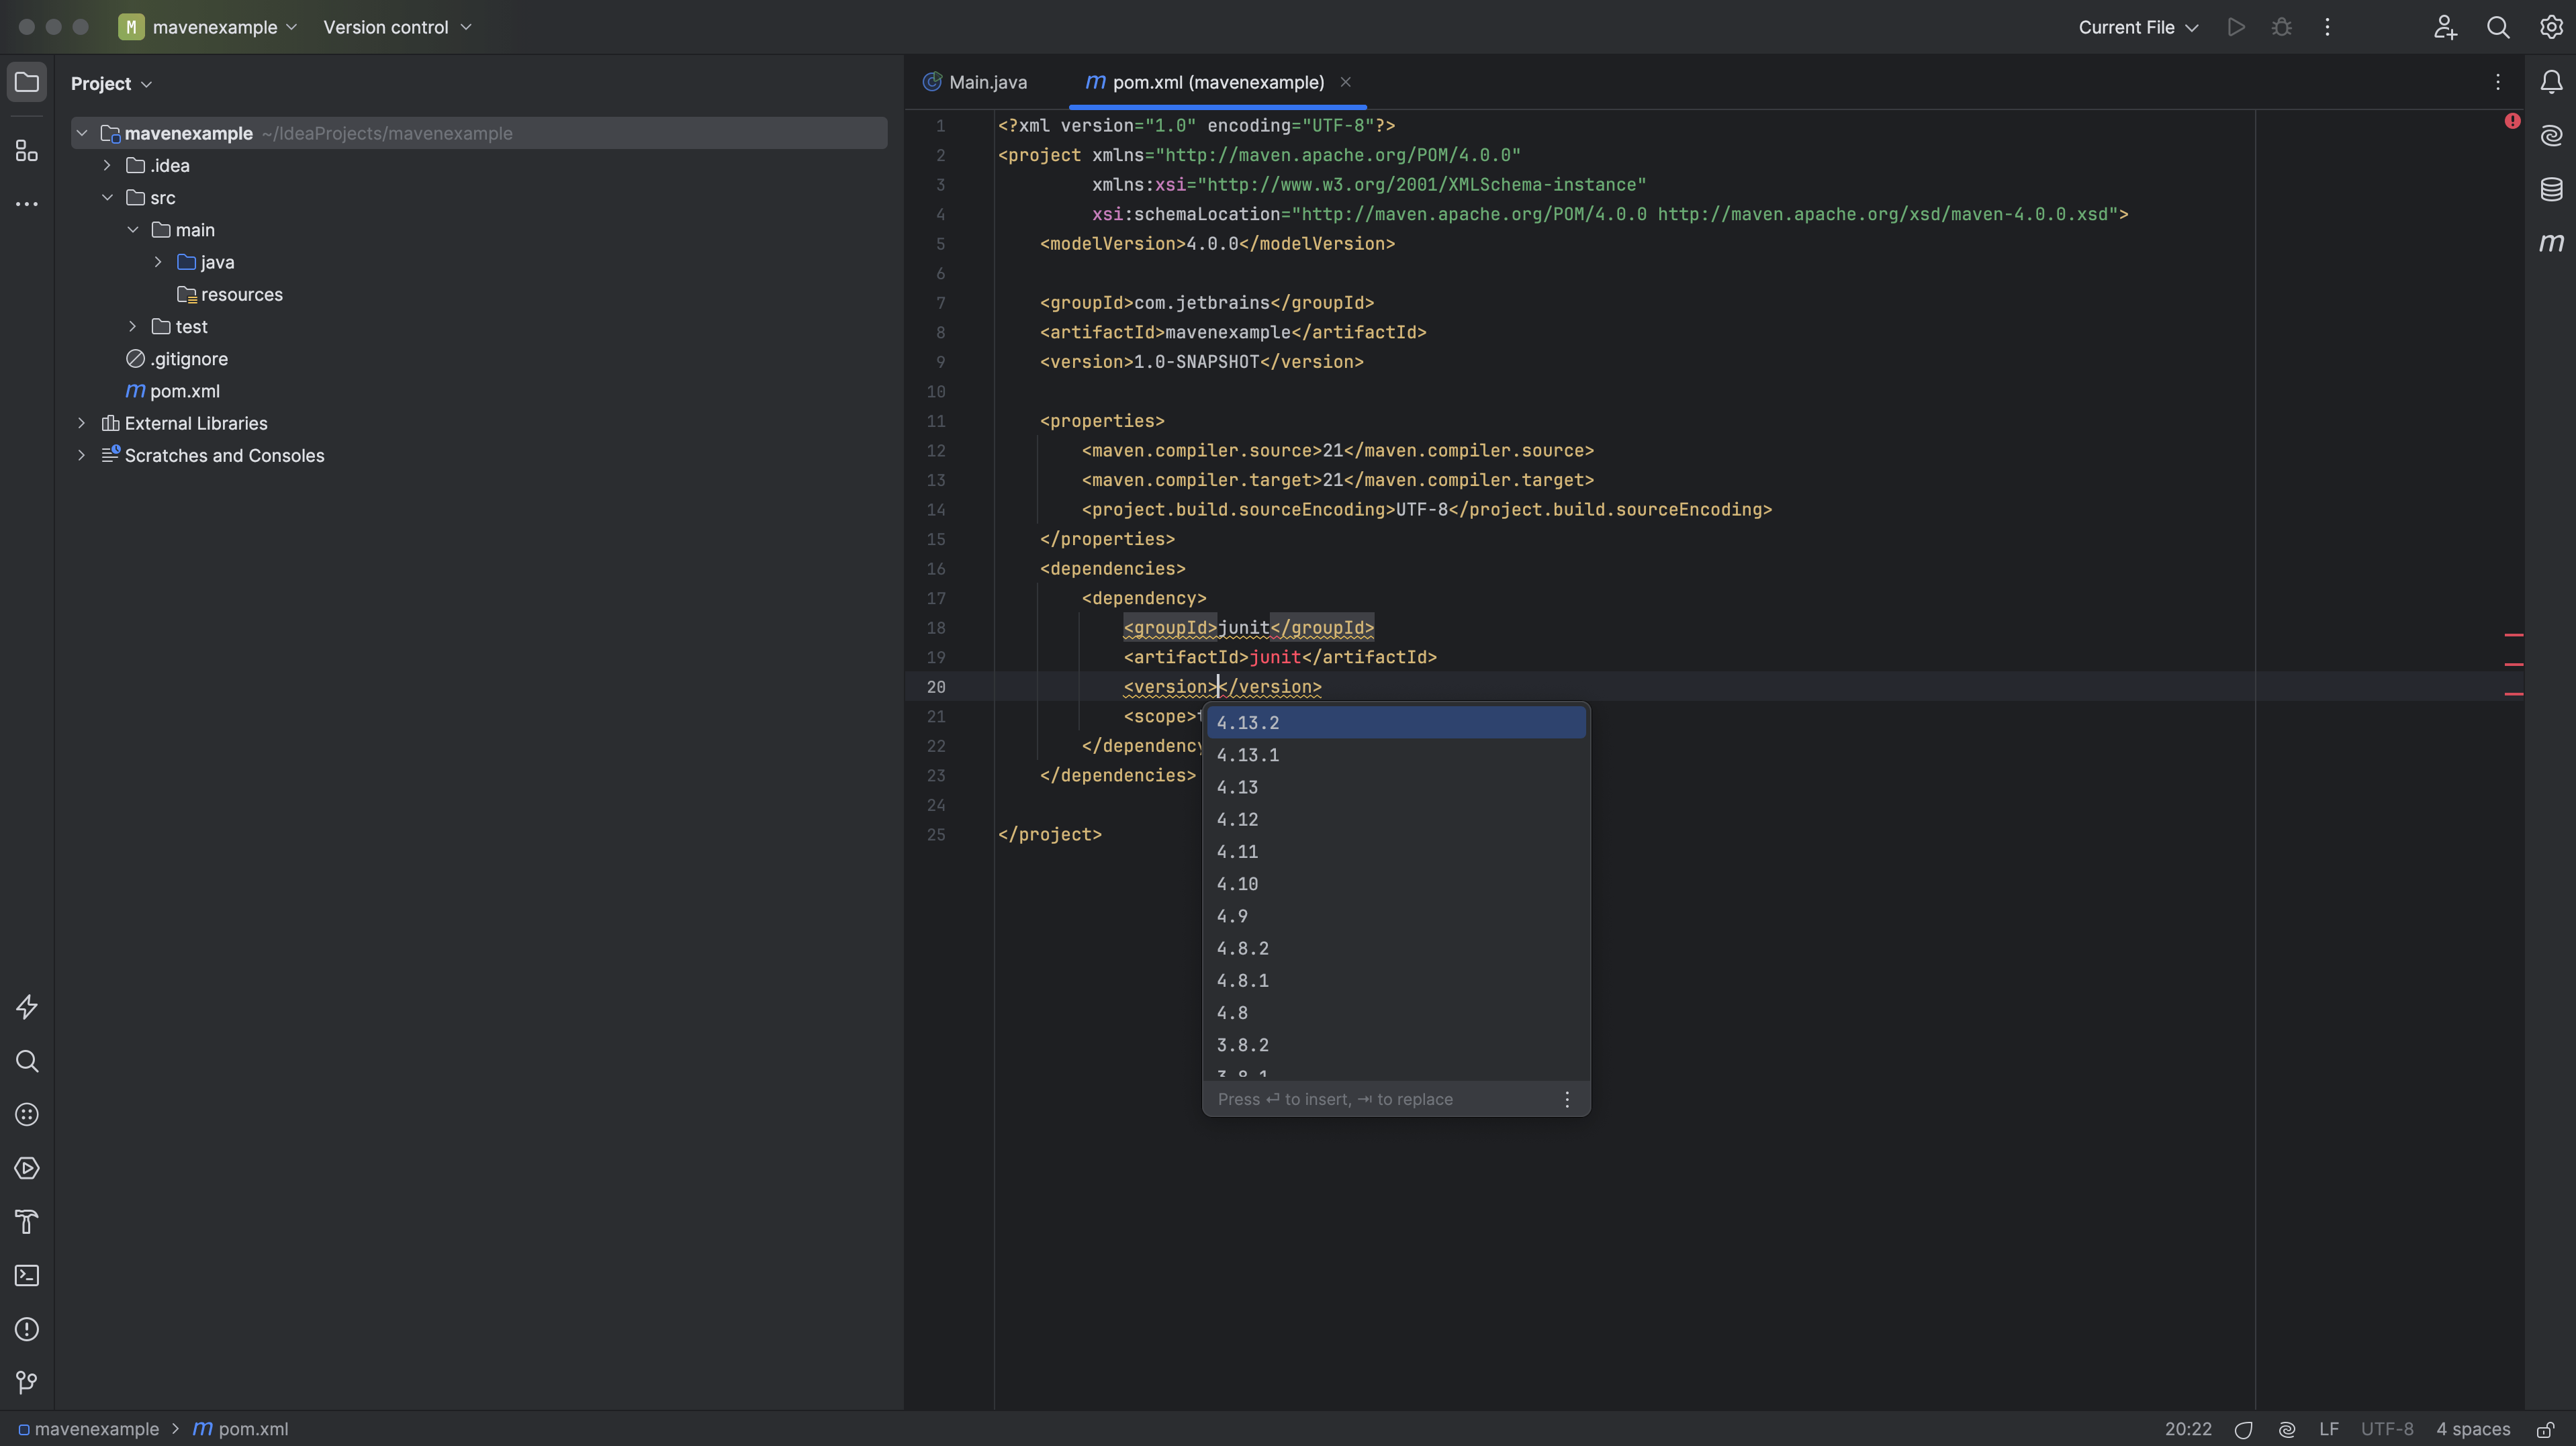Toggle the Project tool window folder button
Image resolution: width=2576 pixels, height=1446 pixels.
(27, 82)
